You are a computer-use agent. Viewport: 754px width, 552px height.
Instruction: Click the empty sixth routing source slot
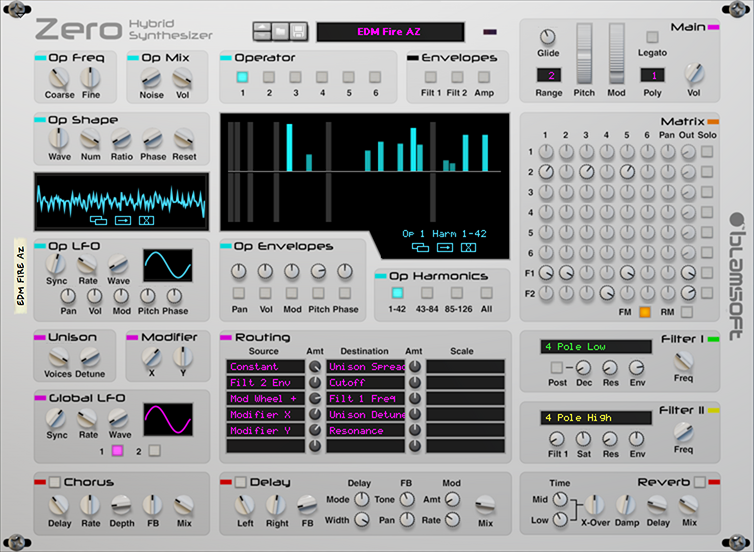[x=265, y=446]
